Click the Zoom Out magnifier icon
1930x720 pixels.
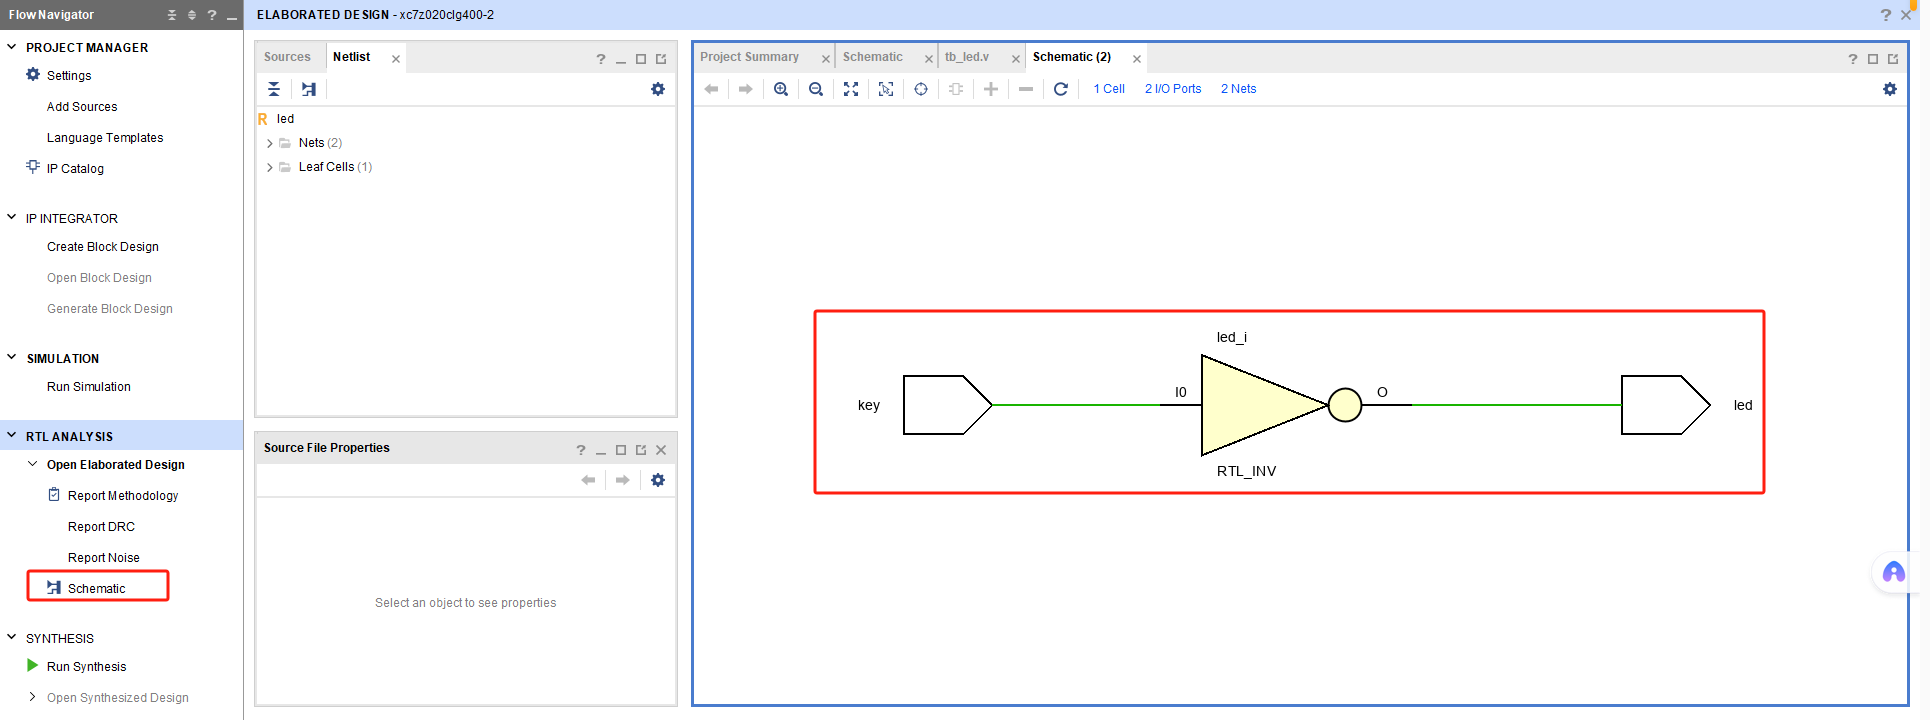coord(816,89)
